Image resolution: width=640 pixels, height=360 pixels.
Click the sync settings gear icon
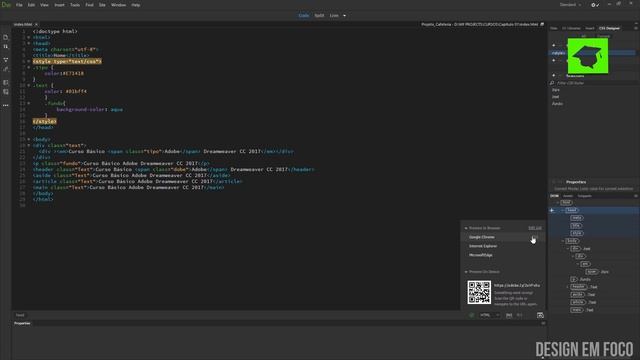pos(594,5)
